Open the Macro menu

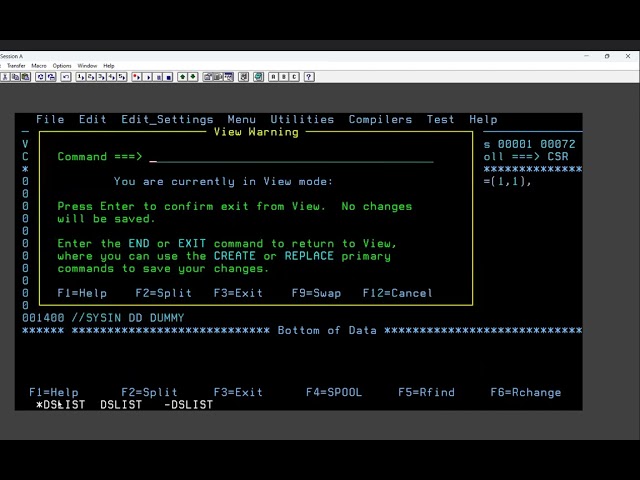click(x=39, y=66)
